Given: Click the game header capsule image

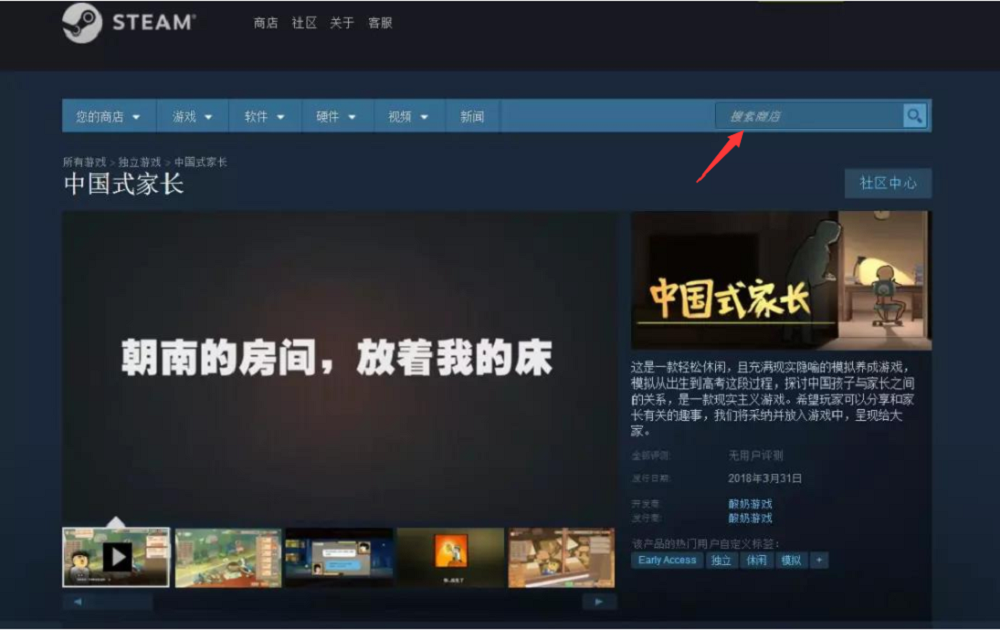Looking at the screenshot, I should 781,281.
